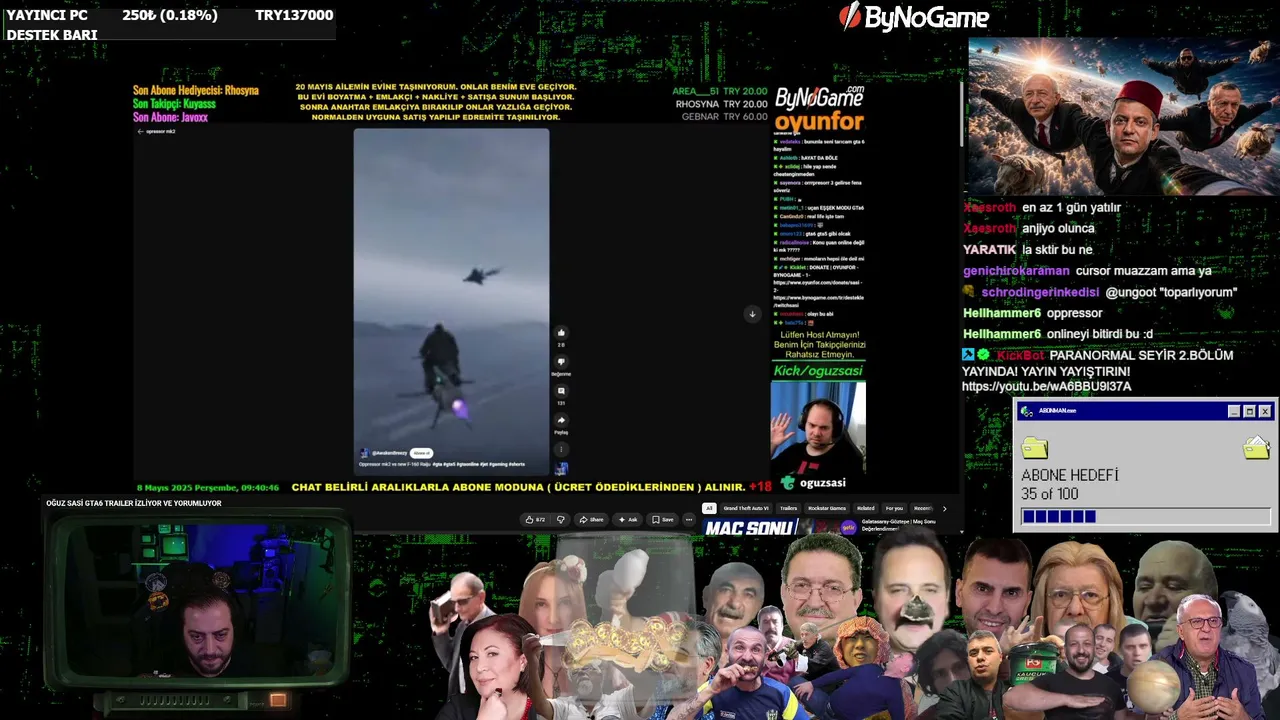Viewport: 1280px width, 720px height.
Task: Select the 'Grand Theft Auto VI' chip
Action: pos(745,508)
